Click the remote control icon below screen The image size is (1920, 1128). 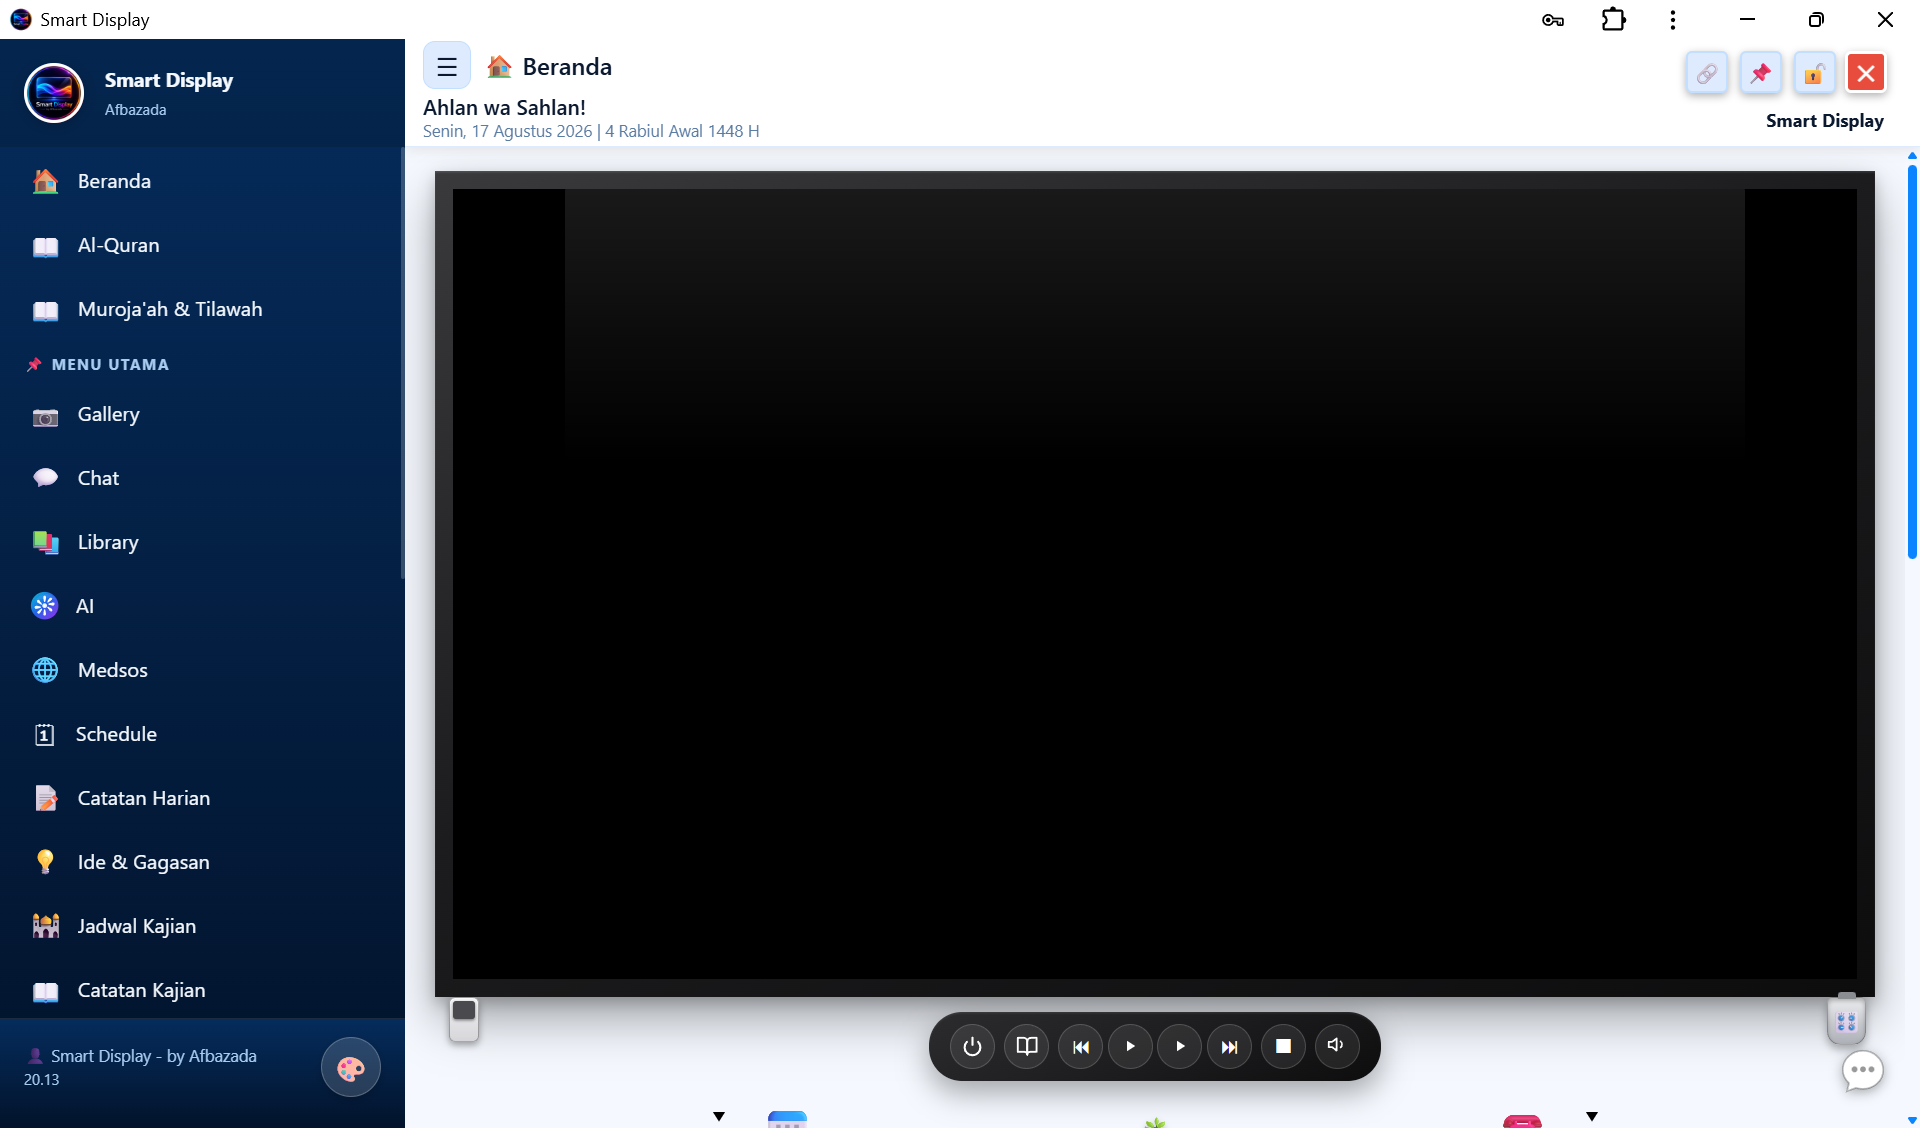pos(1846,1019)
